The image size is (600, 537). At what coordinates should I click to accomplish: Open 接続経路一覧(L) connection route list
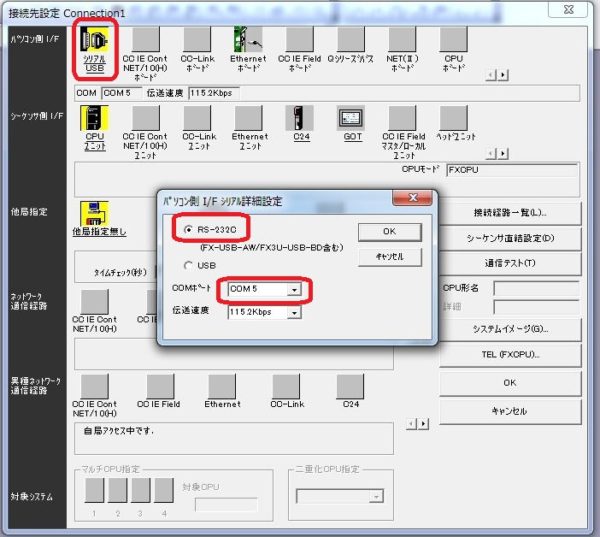[x=510, y=213]
